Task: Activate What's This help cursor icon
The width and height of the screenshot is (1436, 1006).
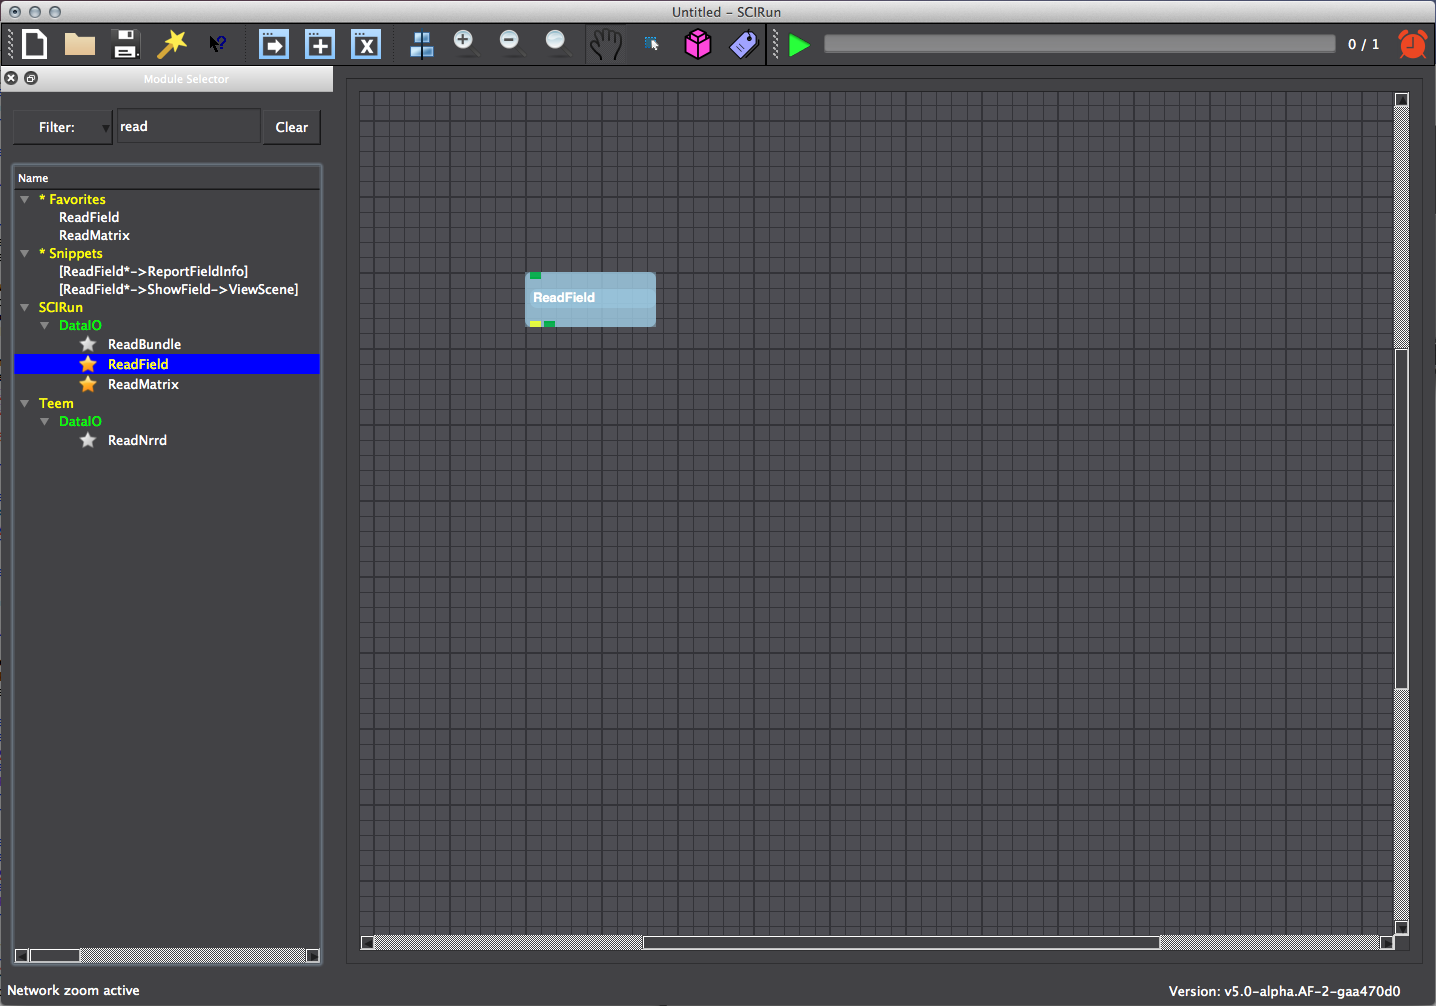Action: pyautogui.click(x=217, y=44)
